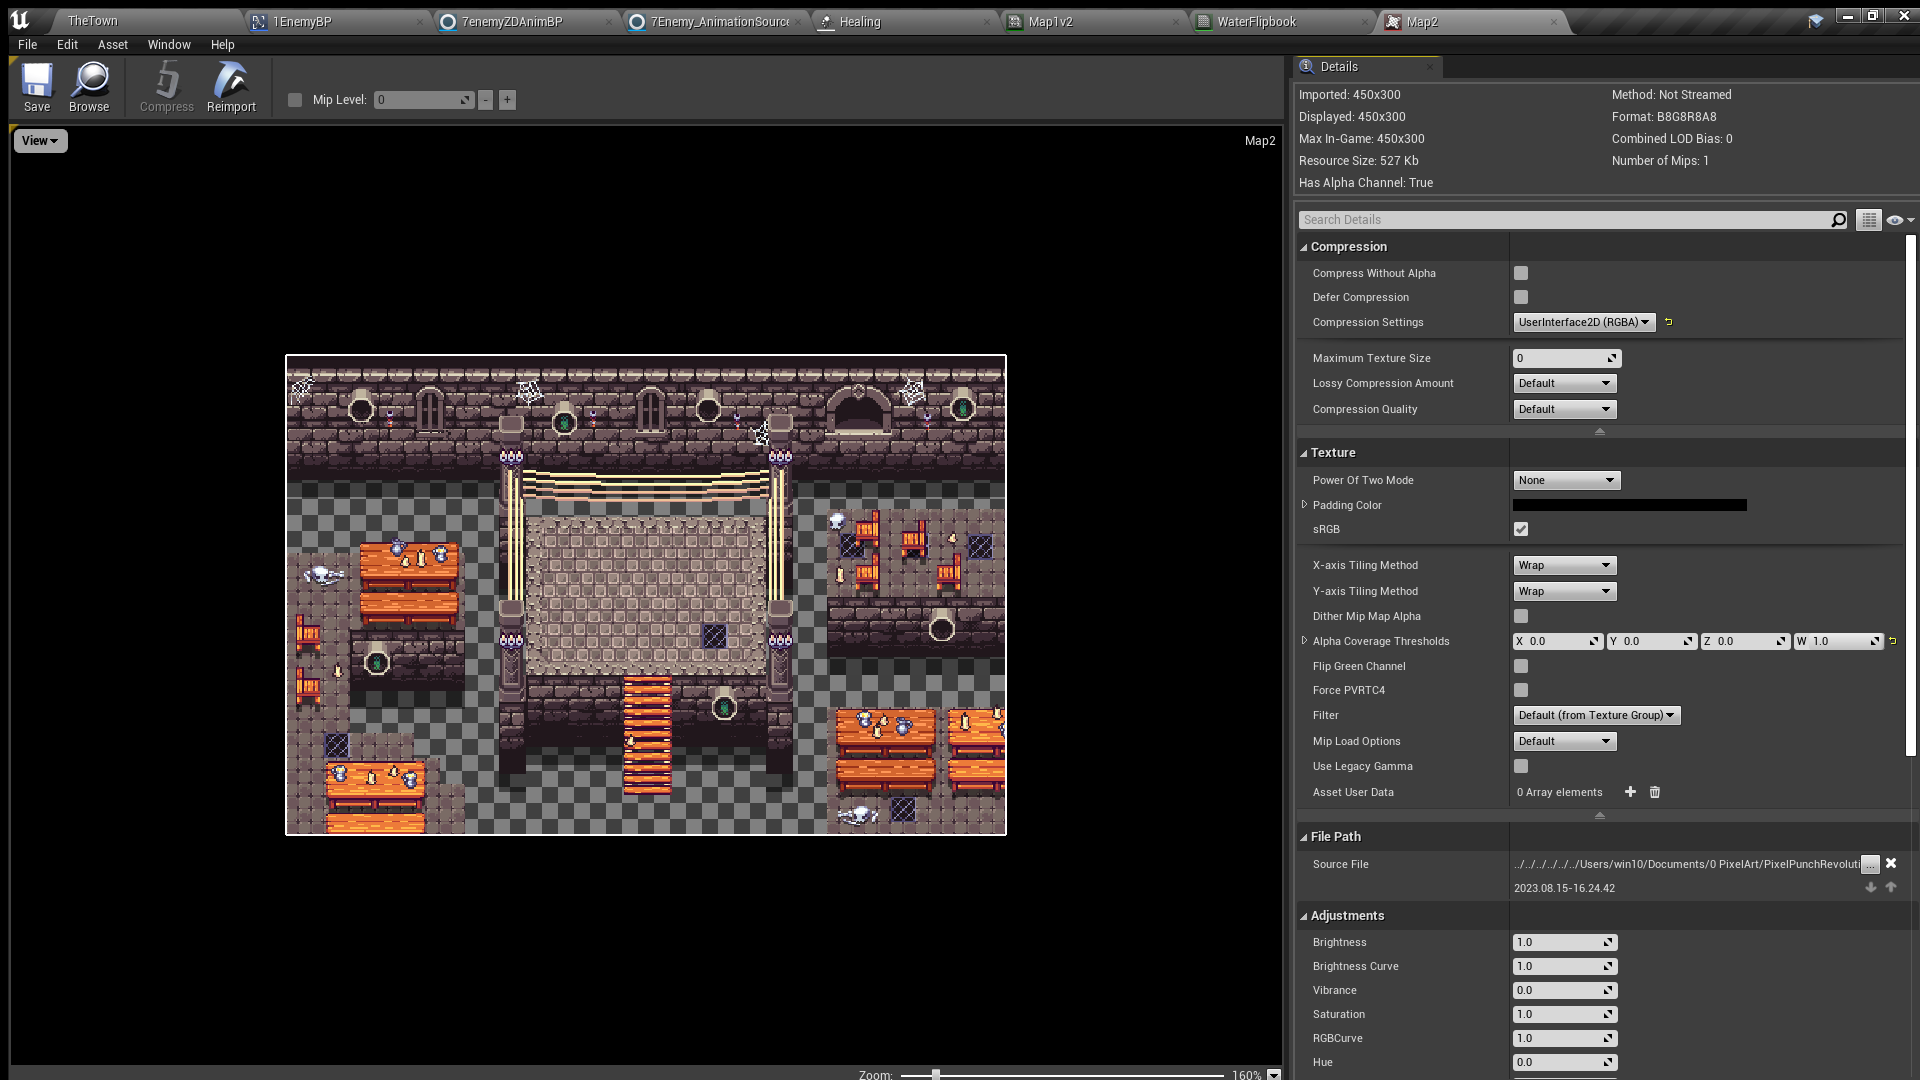Clear Asset User Data with trash icon
This screenshot has width=1920, height=1080.
click(1655, 792)
